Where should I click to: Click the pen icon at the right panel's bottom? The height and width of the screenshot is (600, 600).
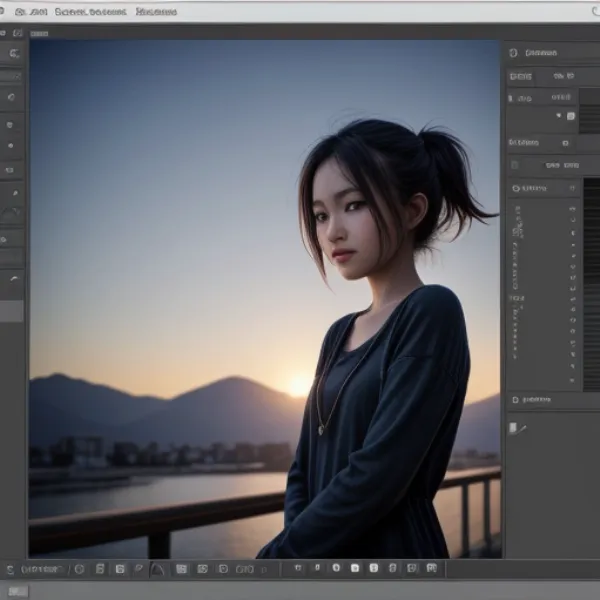[516, 428]
